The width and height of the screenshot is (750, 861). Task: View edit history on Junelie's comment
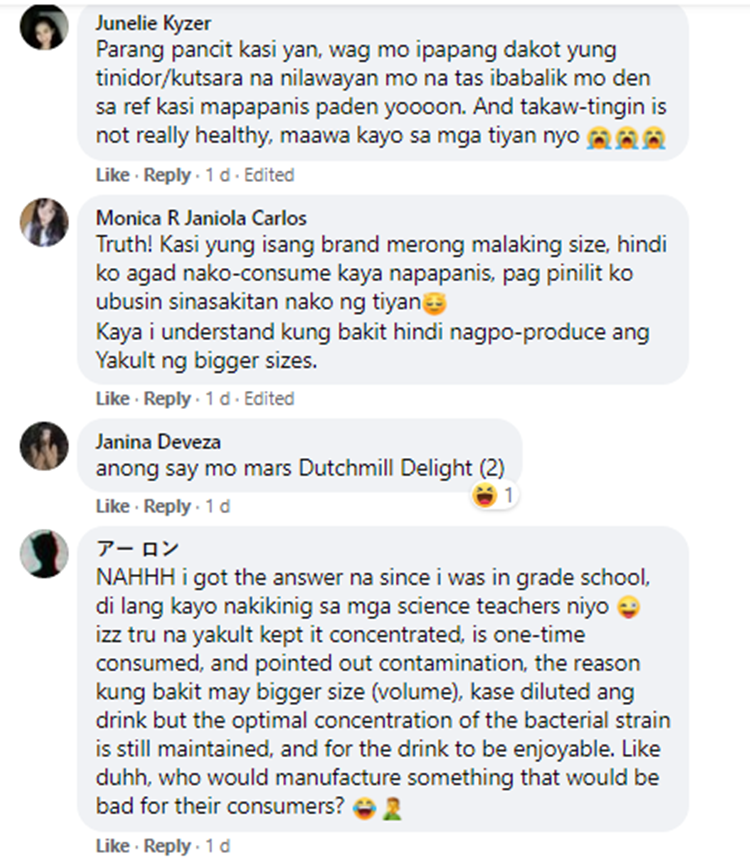(269, 175)
